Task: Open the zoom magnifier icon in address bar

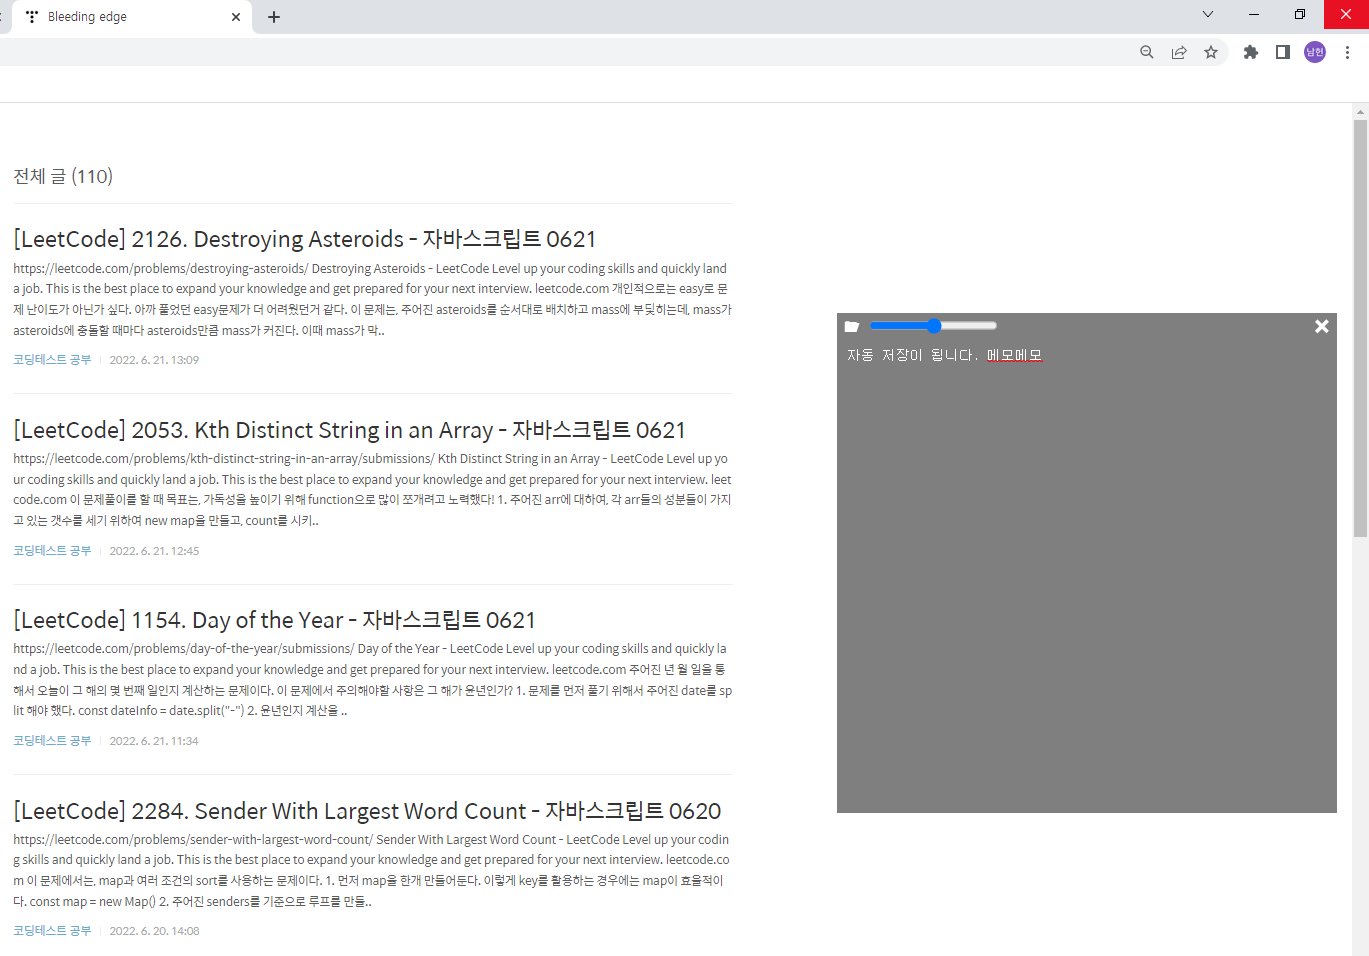Action: (1147, 52)
